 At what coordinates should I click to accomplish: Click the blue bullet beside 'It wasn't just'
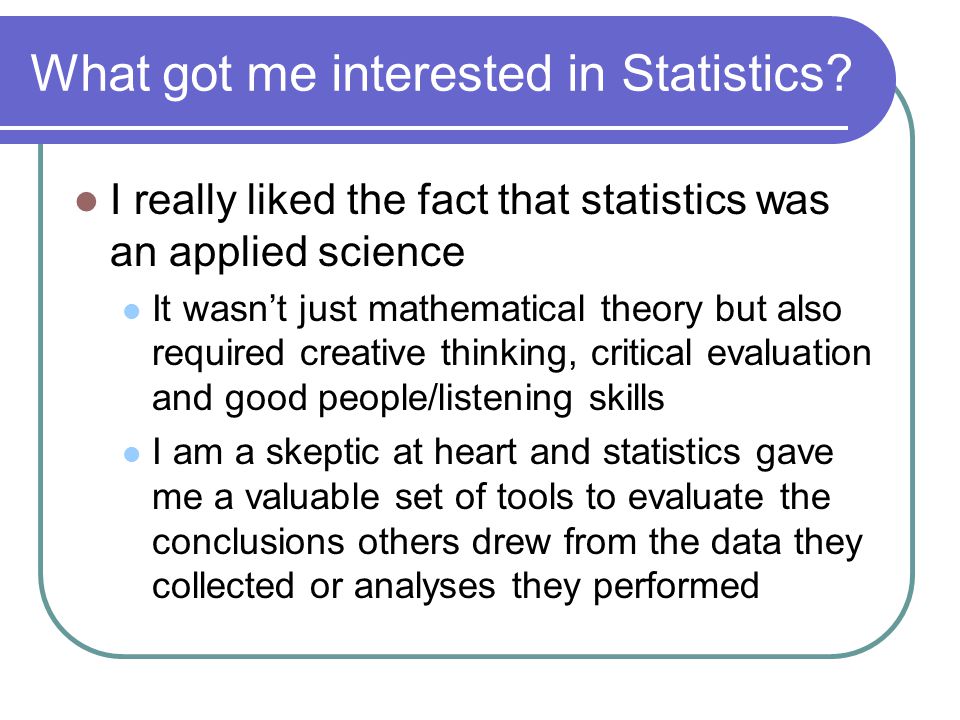(x=132, y=312)
